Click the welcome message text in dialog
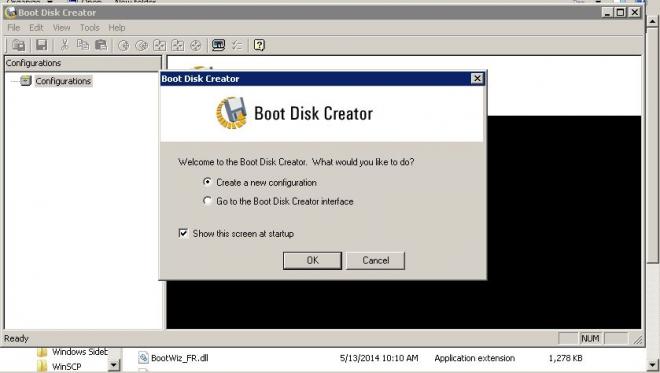The width and height of the screenshot is (660, 373). [x=296, y=162]
